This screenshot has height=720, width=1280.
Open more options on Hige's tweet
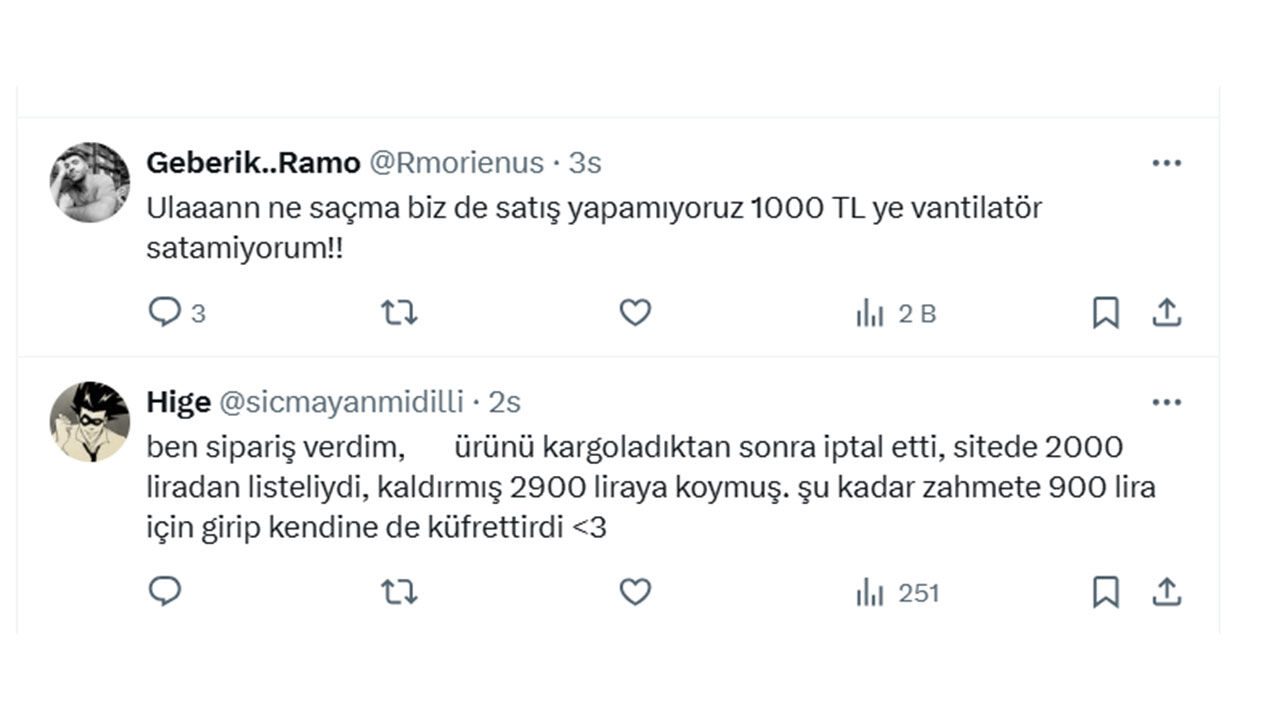click(1166, 402)
